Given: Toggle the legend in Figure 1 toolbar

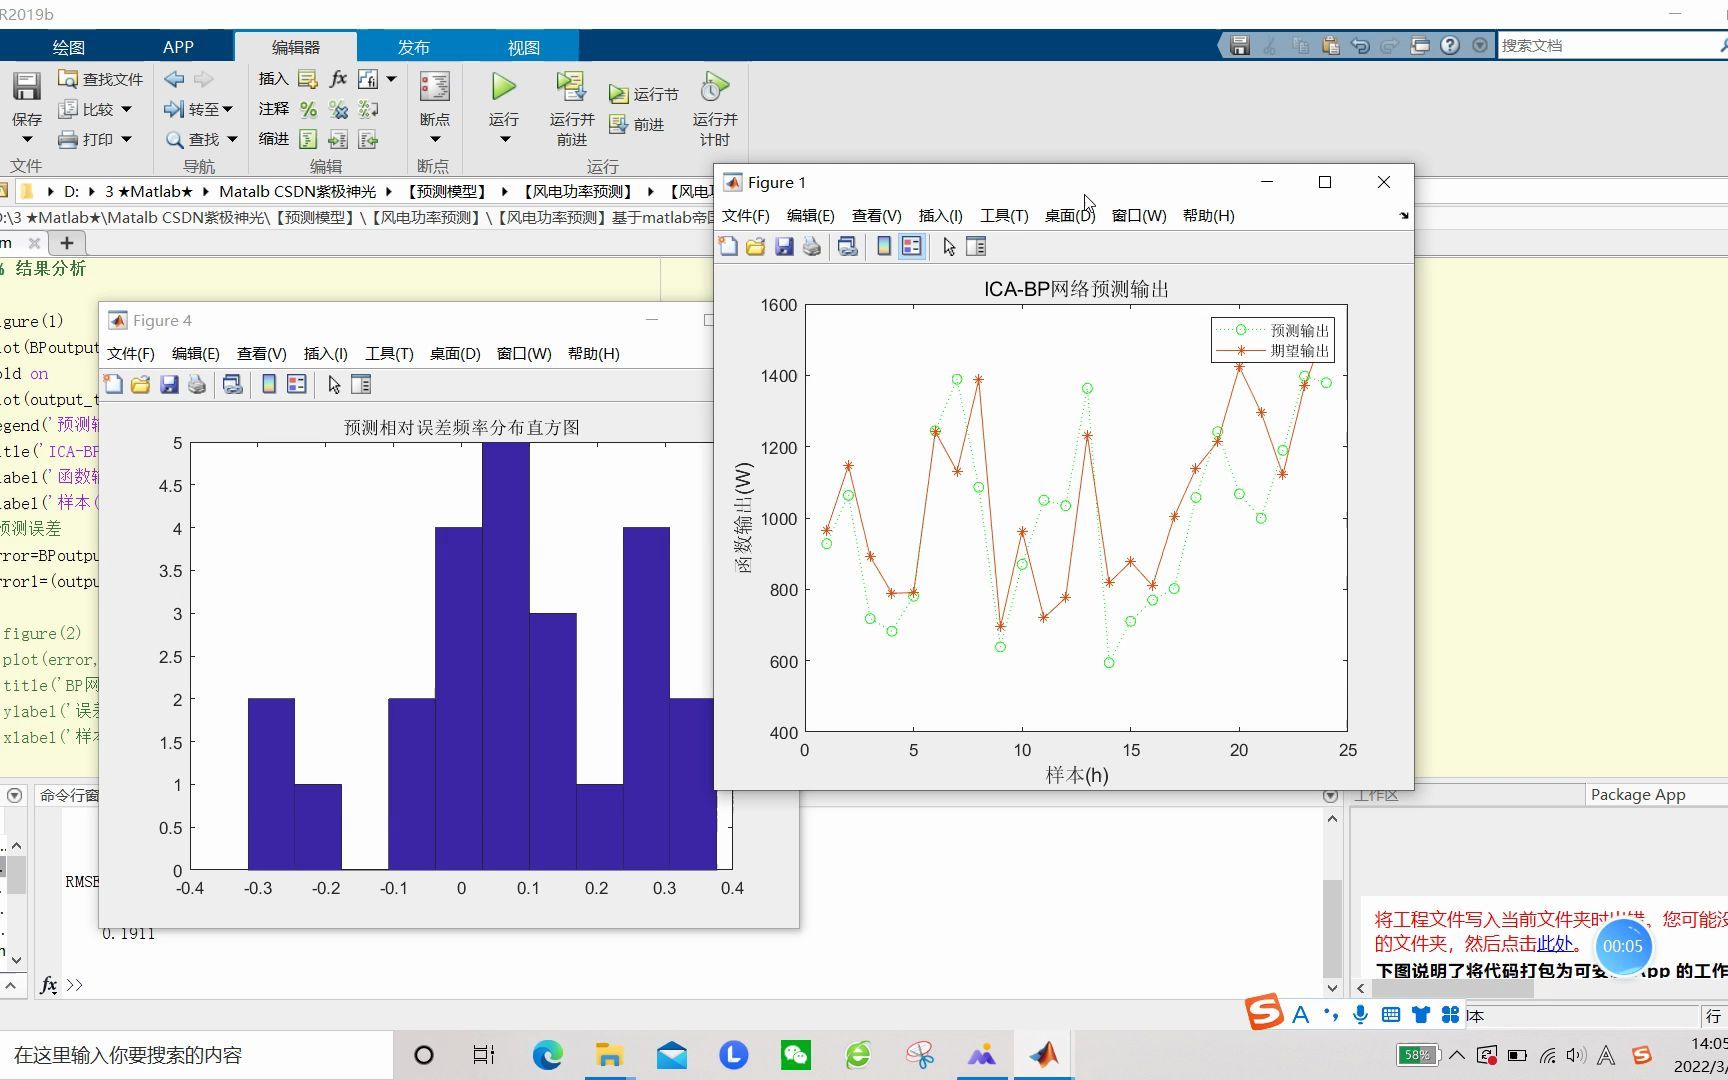Looking at the screenshot, I should [911, 246].
